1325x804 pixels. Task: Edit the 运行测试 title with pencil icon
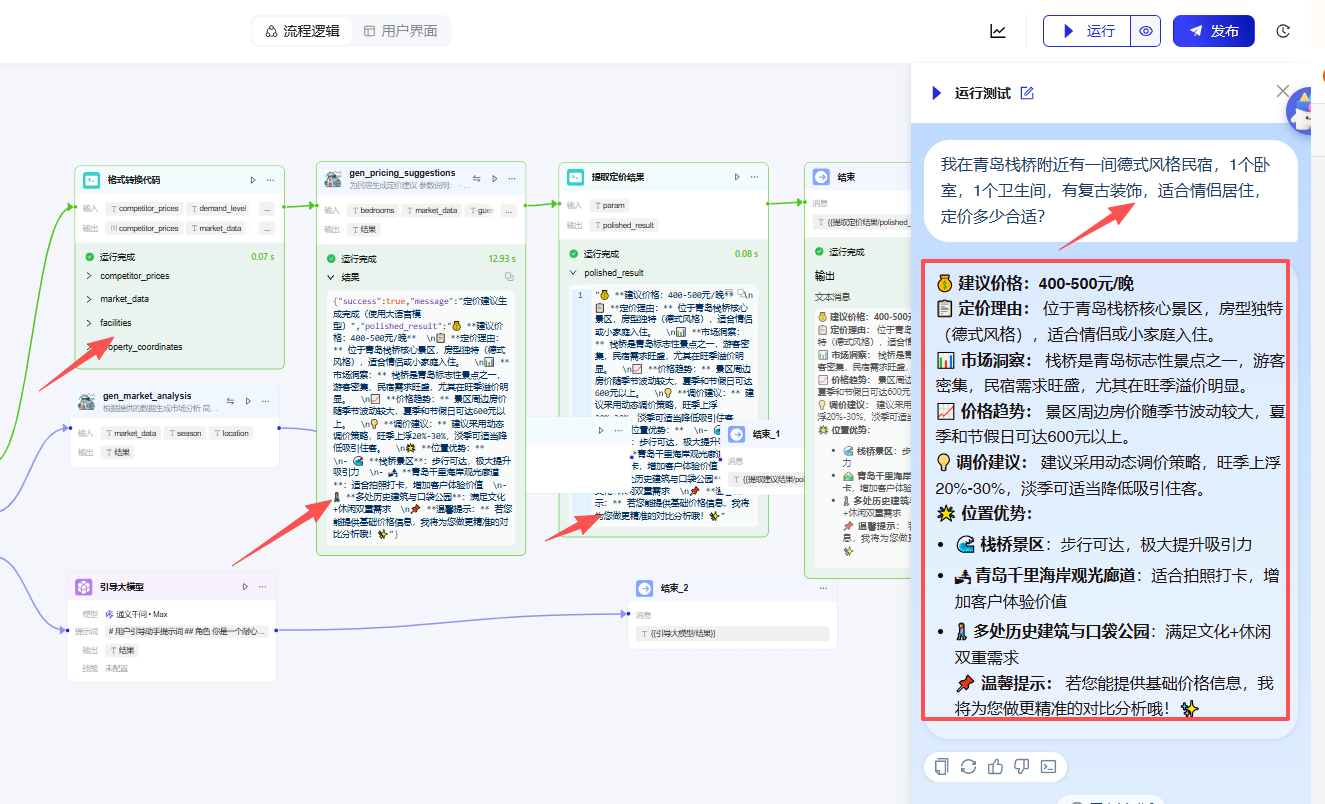click(x=1027, y=93)
